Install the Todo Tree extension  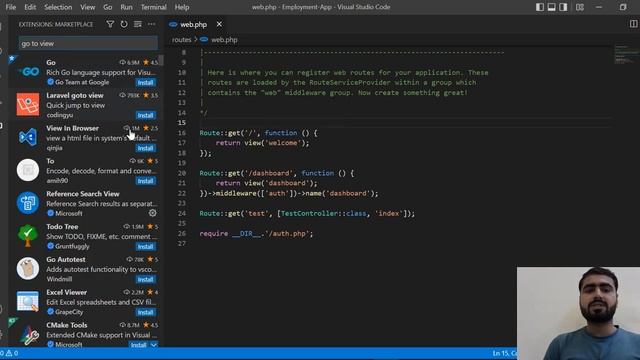(145, 247)
